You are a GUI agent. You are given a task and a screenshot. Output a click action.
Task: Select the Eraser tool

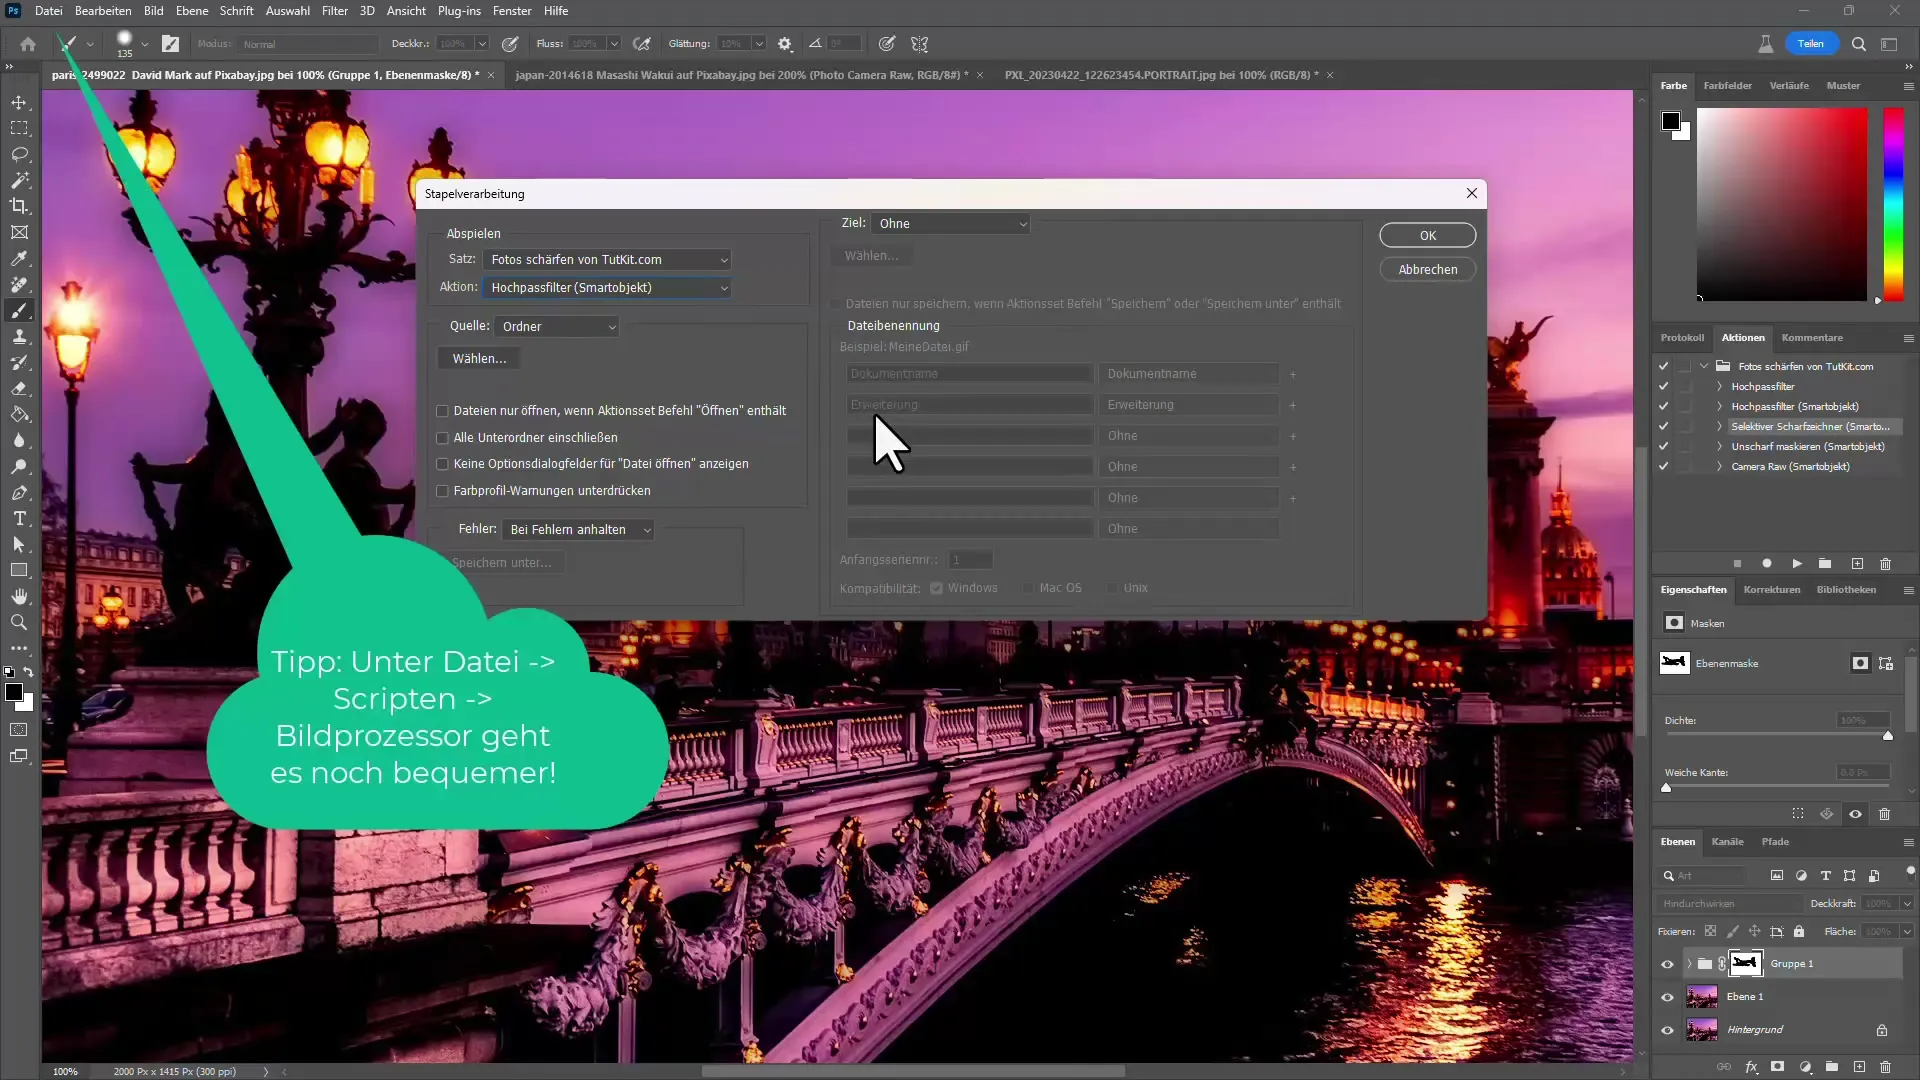(x=19, y=388)
